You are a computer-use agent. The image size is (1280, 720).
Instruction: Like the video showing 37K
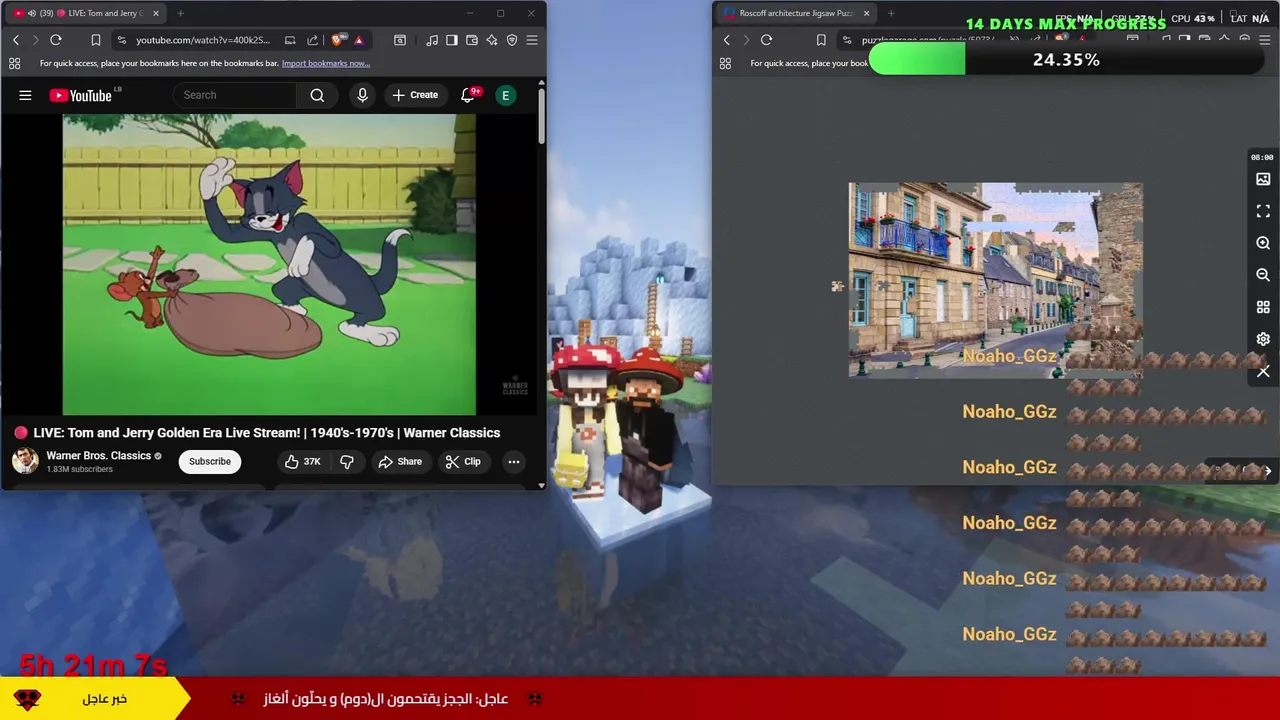tap(302, 461)
